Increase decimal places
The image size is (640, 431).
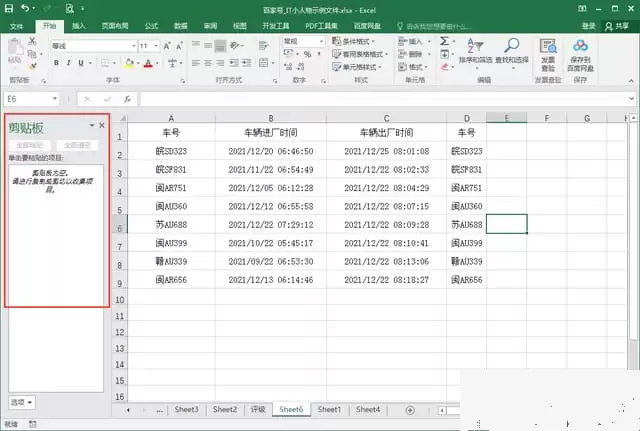(x=288, y=67)
